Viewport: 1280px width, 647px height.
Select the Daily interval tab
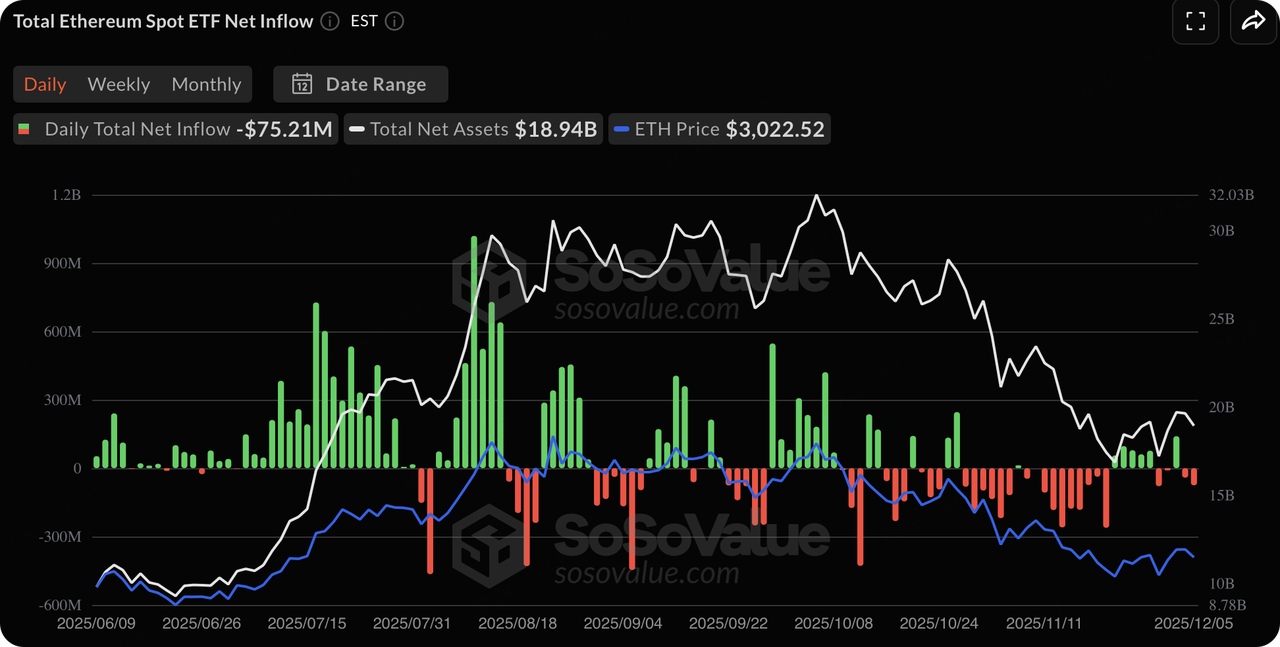pos(45,84)
